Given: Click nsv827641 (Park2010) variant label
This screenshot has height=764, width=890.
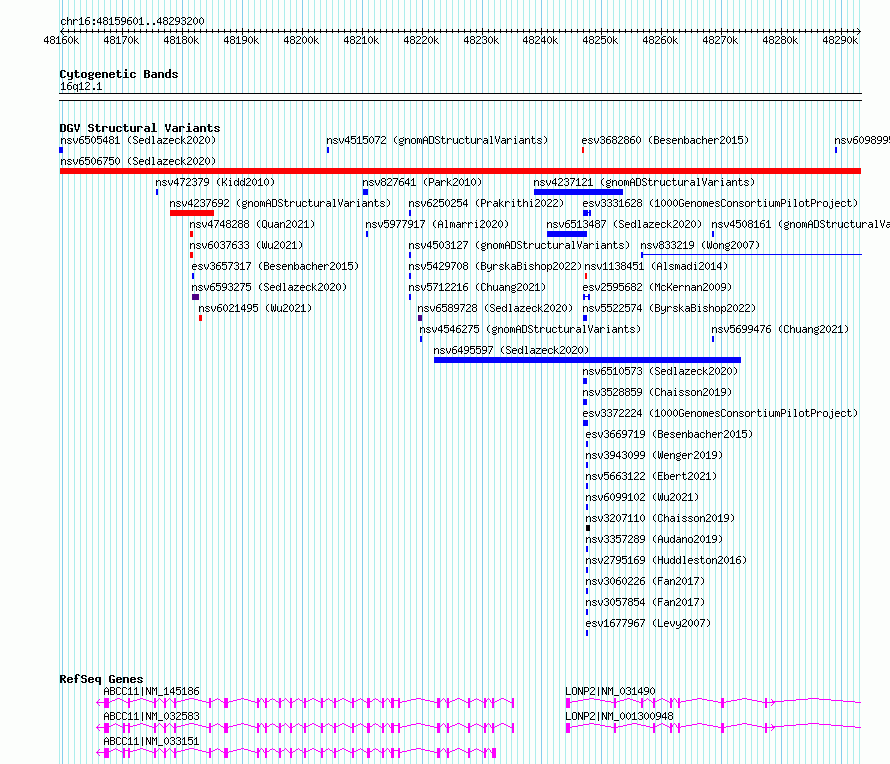Looking at the screenshot, I should tap(422, 182).
